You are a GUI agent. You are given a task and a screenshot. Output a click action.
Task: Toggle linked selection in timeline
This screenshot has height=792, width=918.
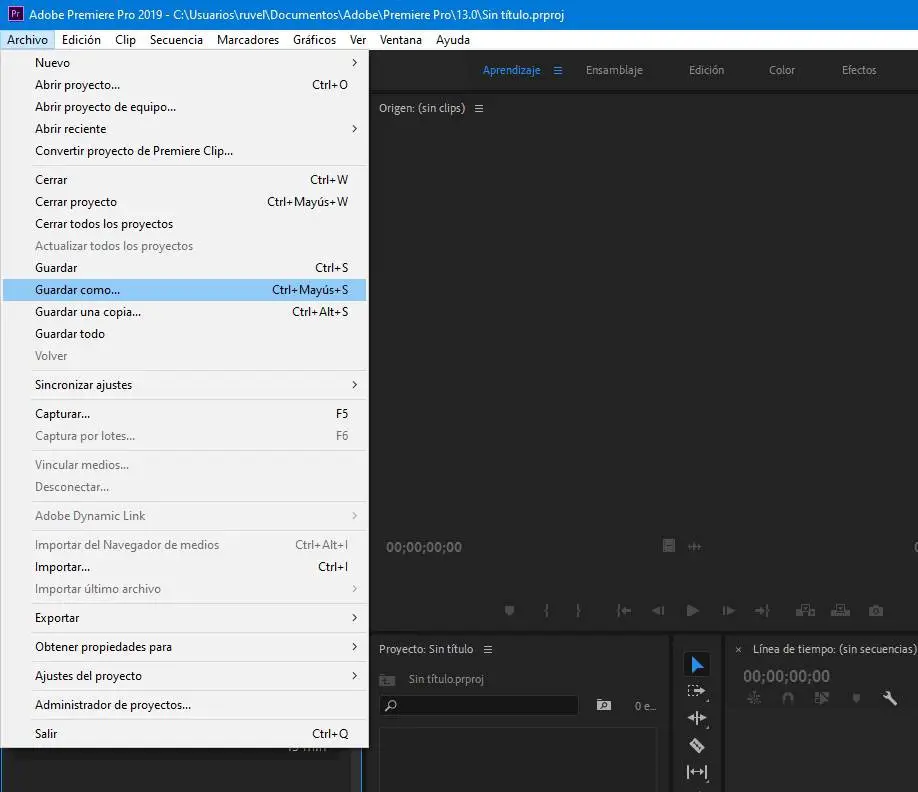click(822, 698)
